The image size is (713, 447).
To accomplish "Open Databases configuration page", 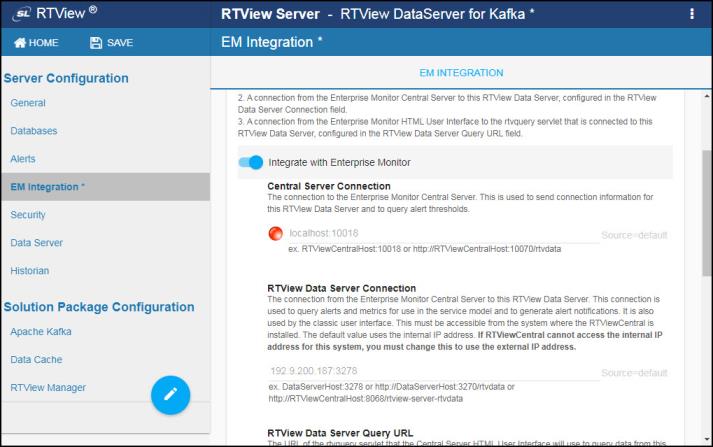I will pos(34,131).
